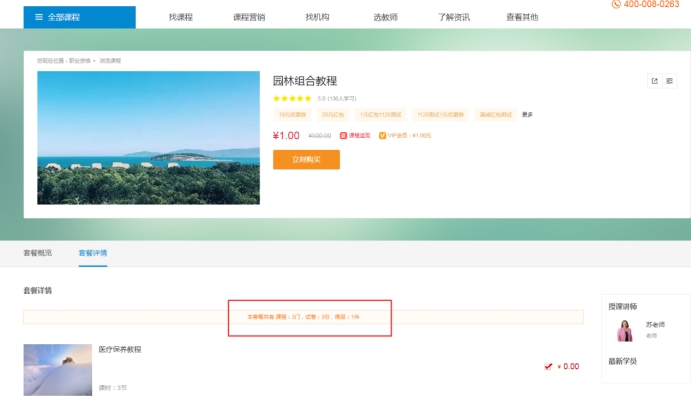Screen dimensions: 691x403
Task: Click the 课时 lesson count text
Action: tap(112, 388)
